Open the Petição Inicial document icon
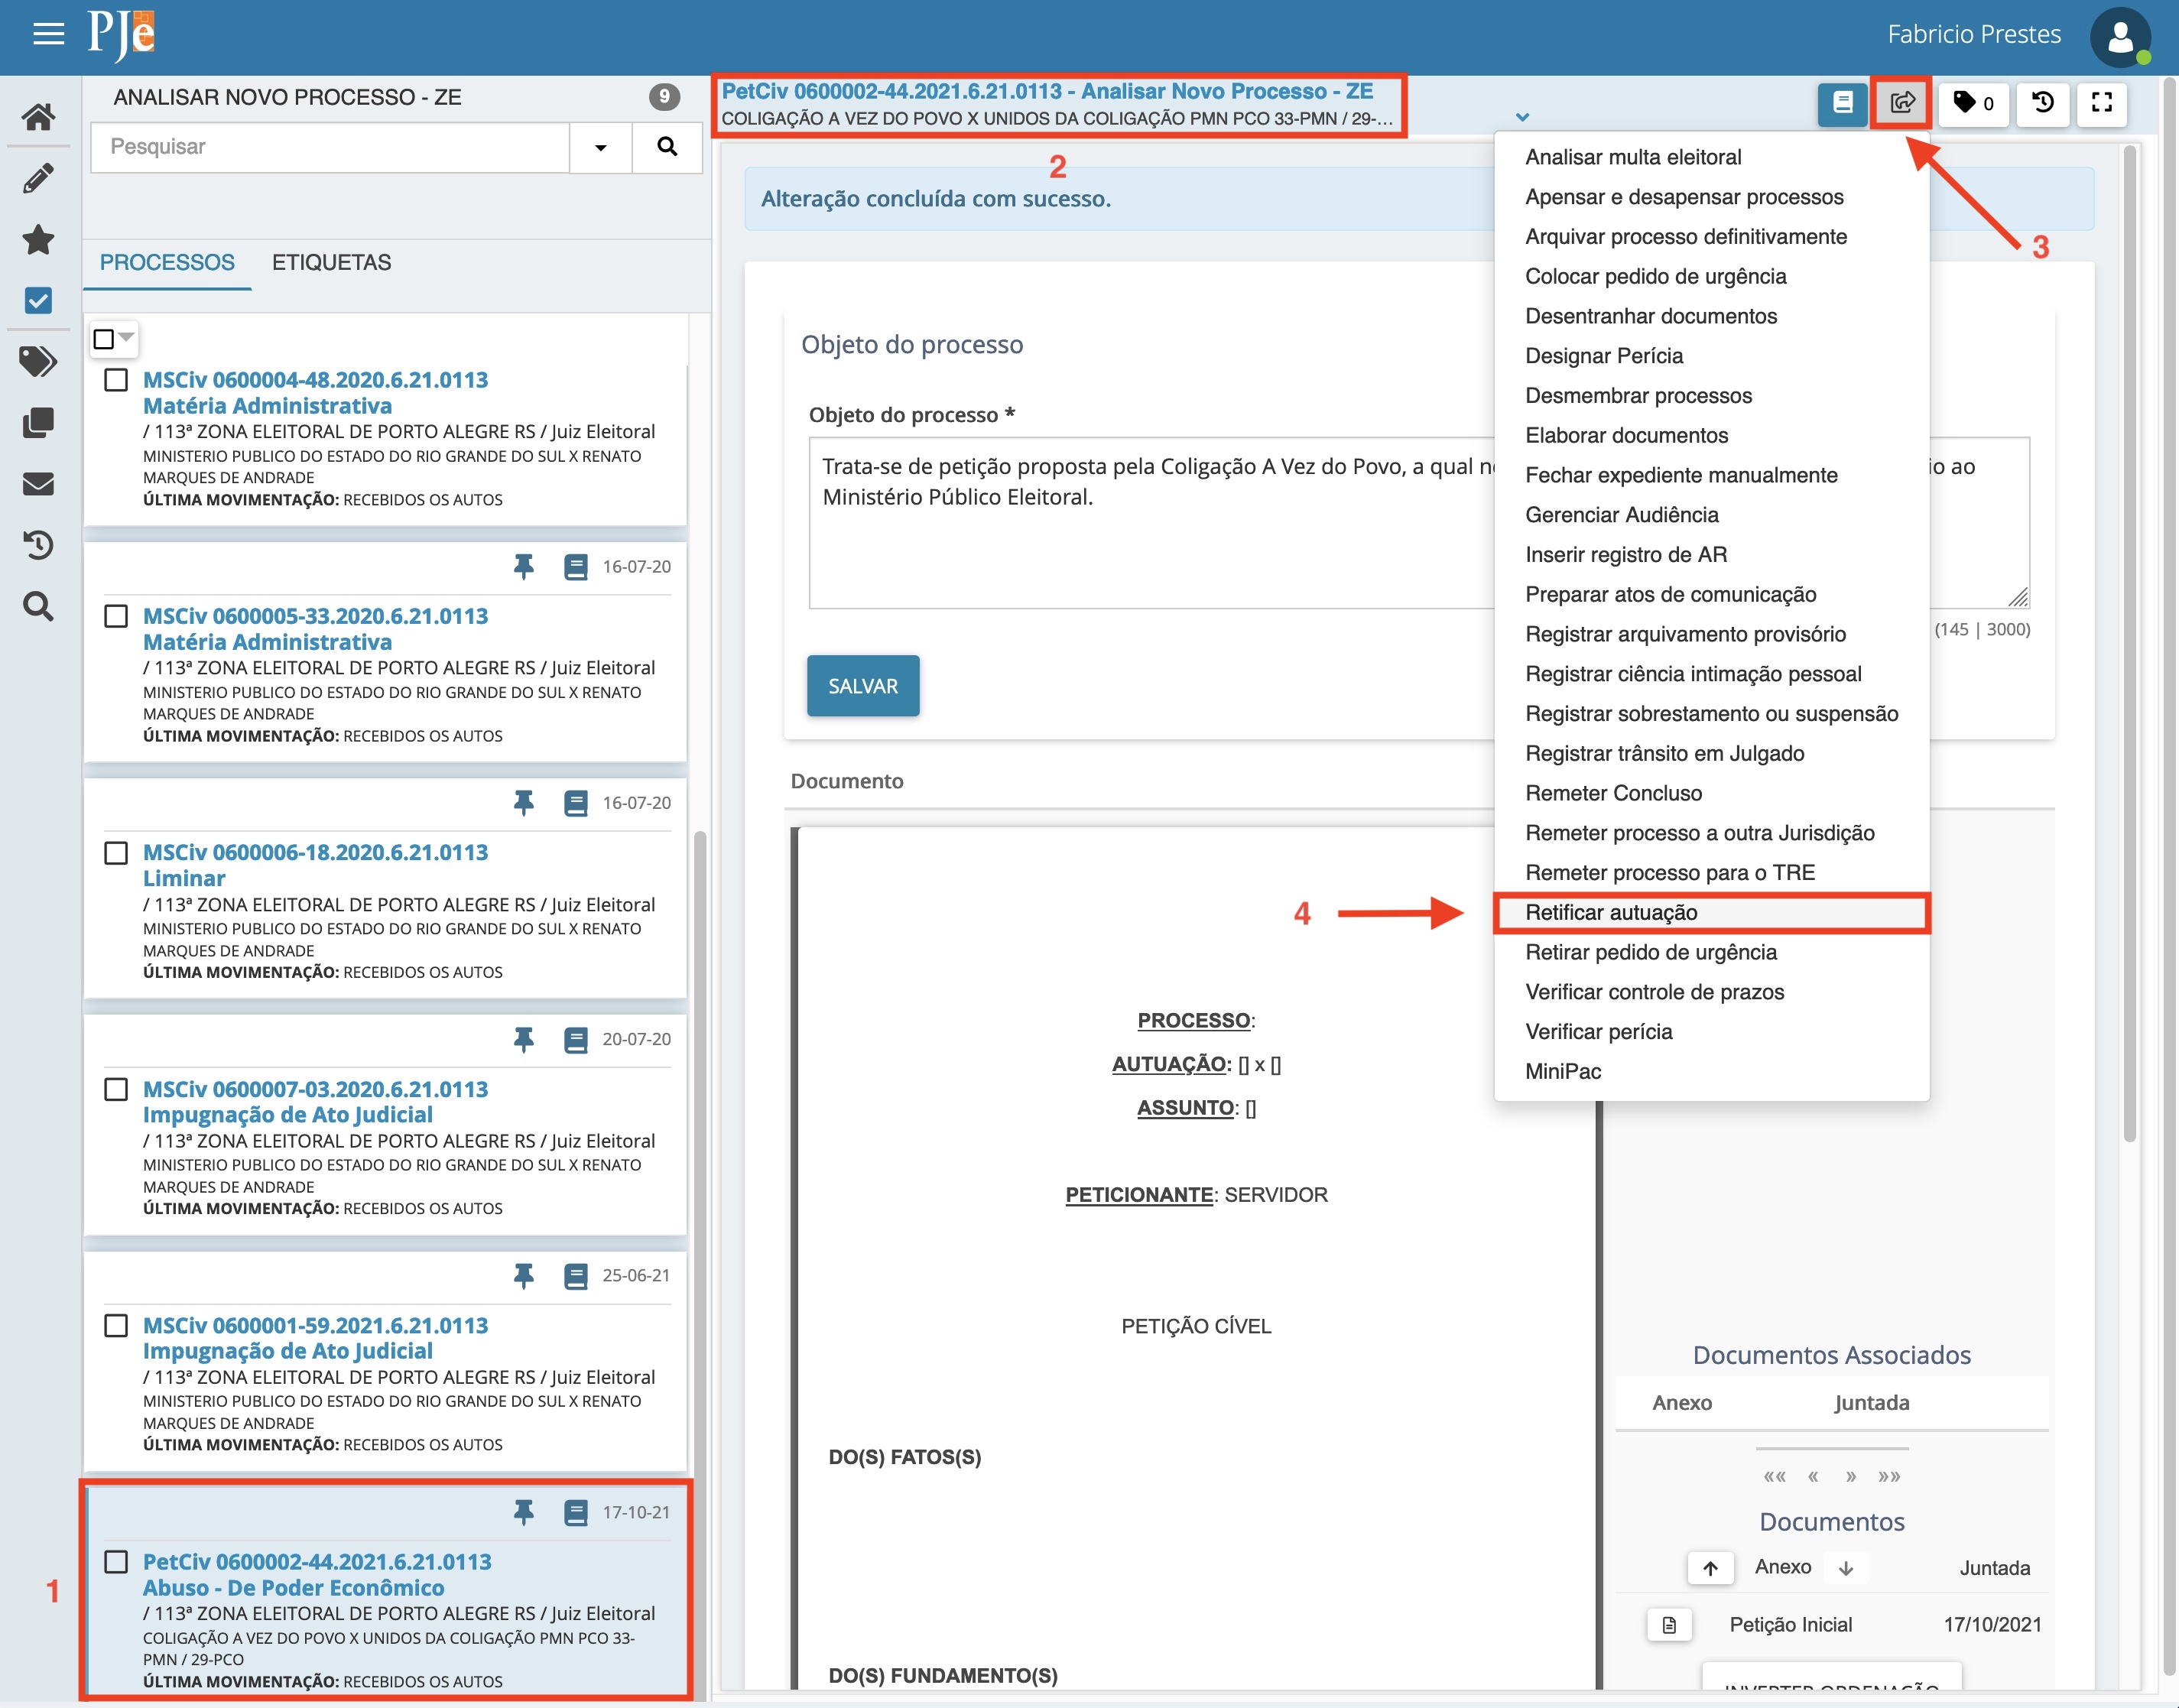 coord(1669,1624)
